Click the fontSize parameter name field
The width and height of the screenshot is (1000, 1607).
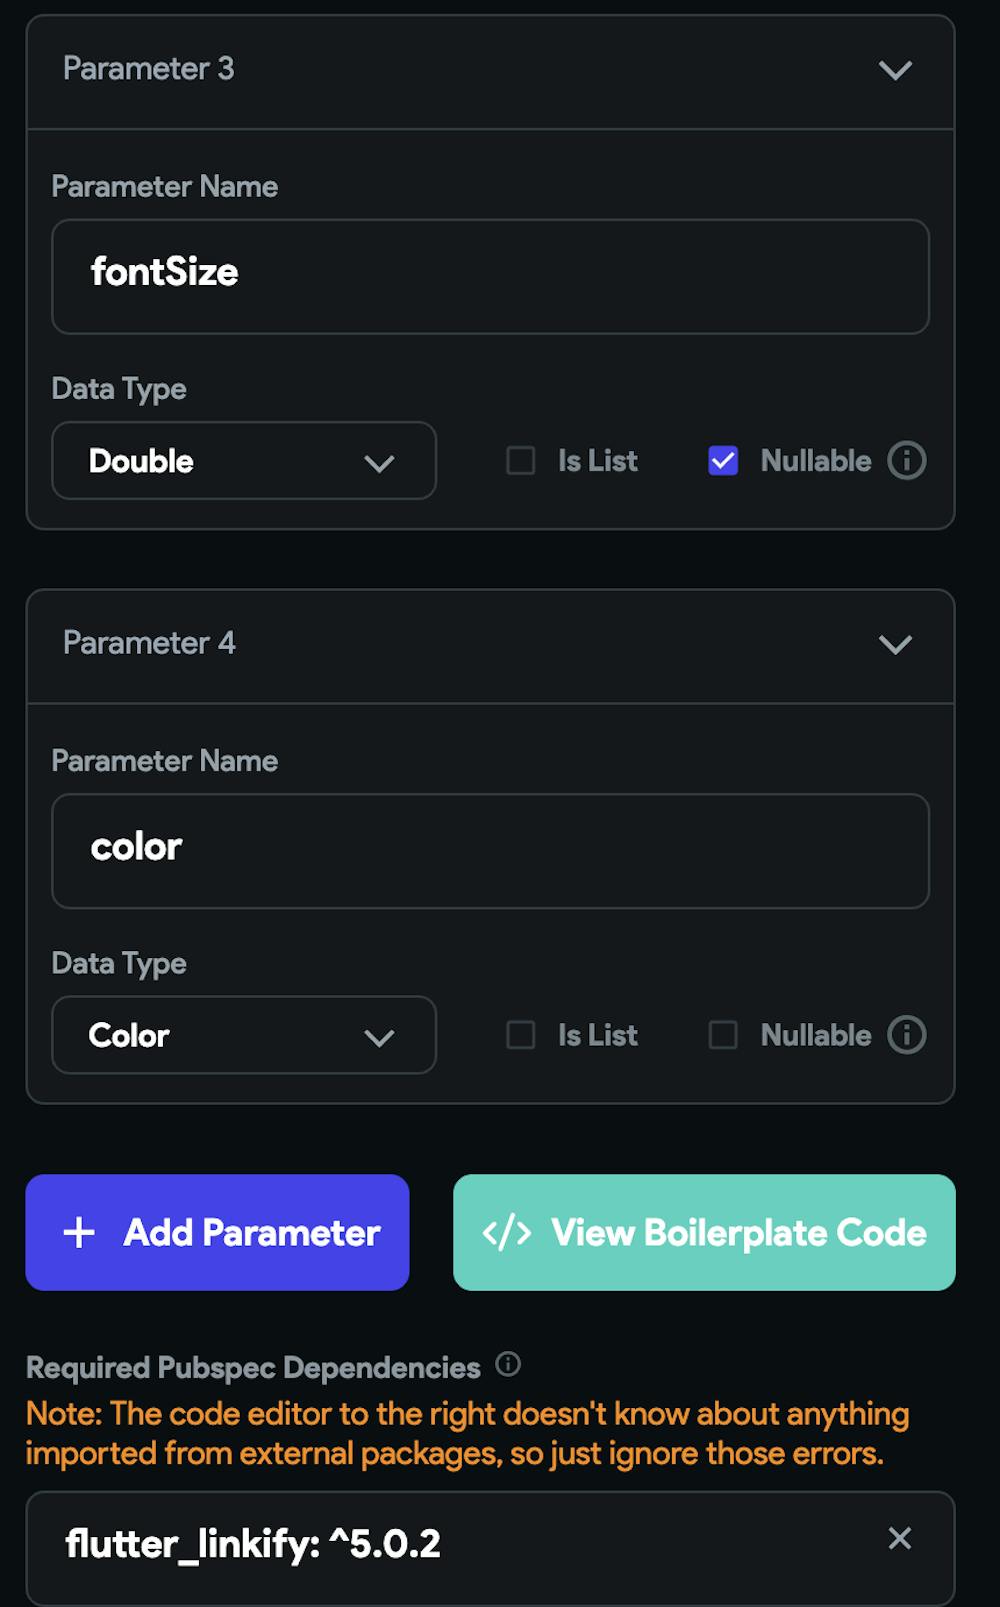point(490,276)
